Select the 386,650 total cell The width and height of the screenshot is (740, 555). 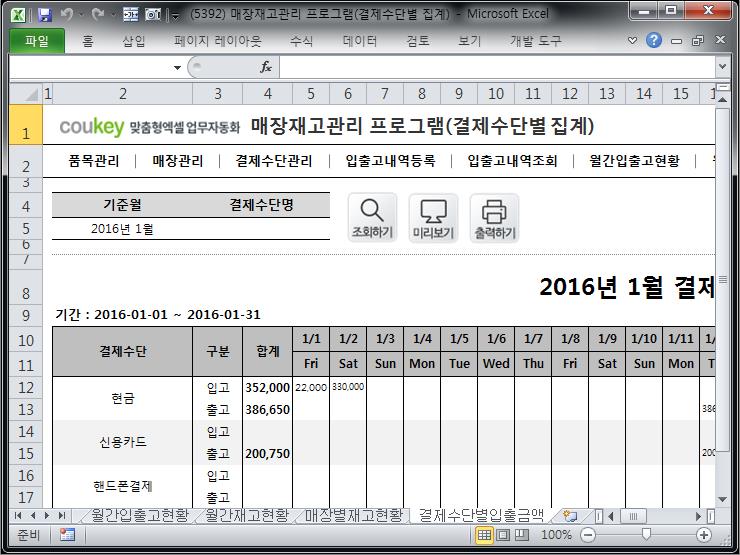pos(268,409)
